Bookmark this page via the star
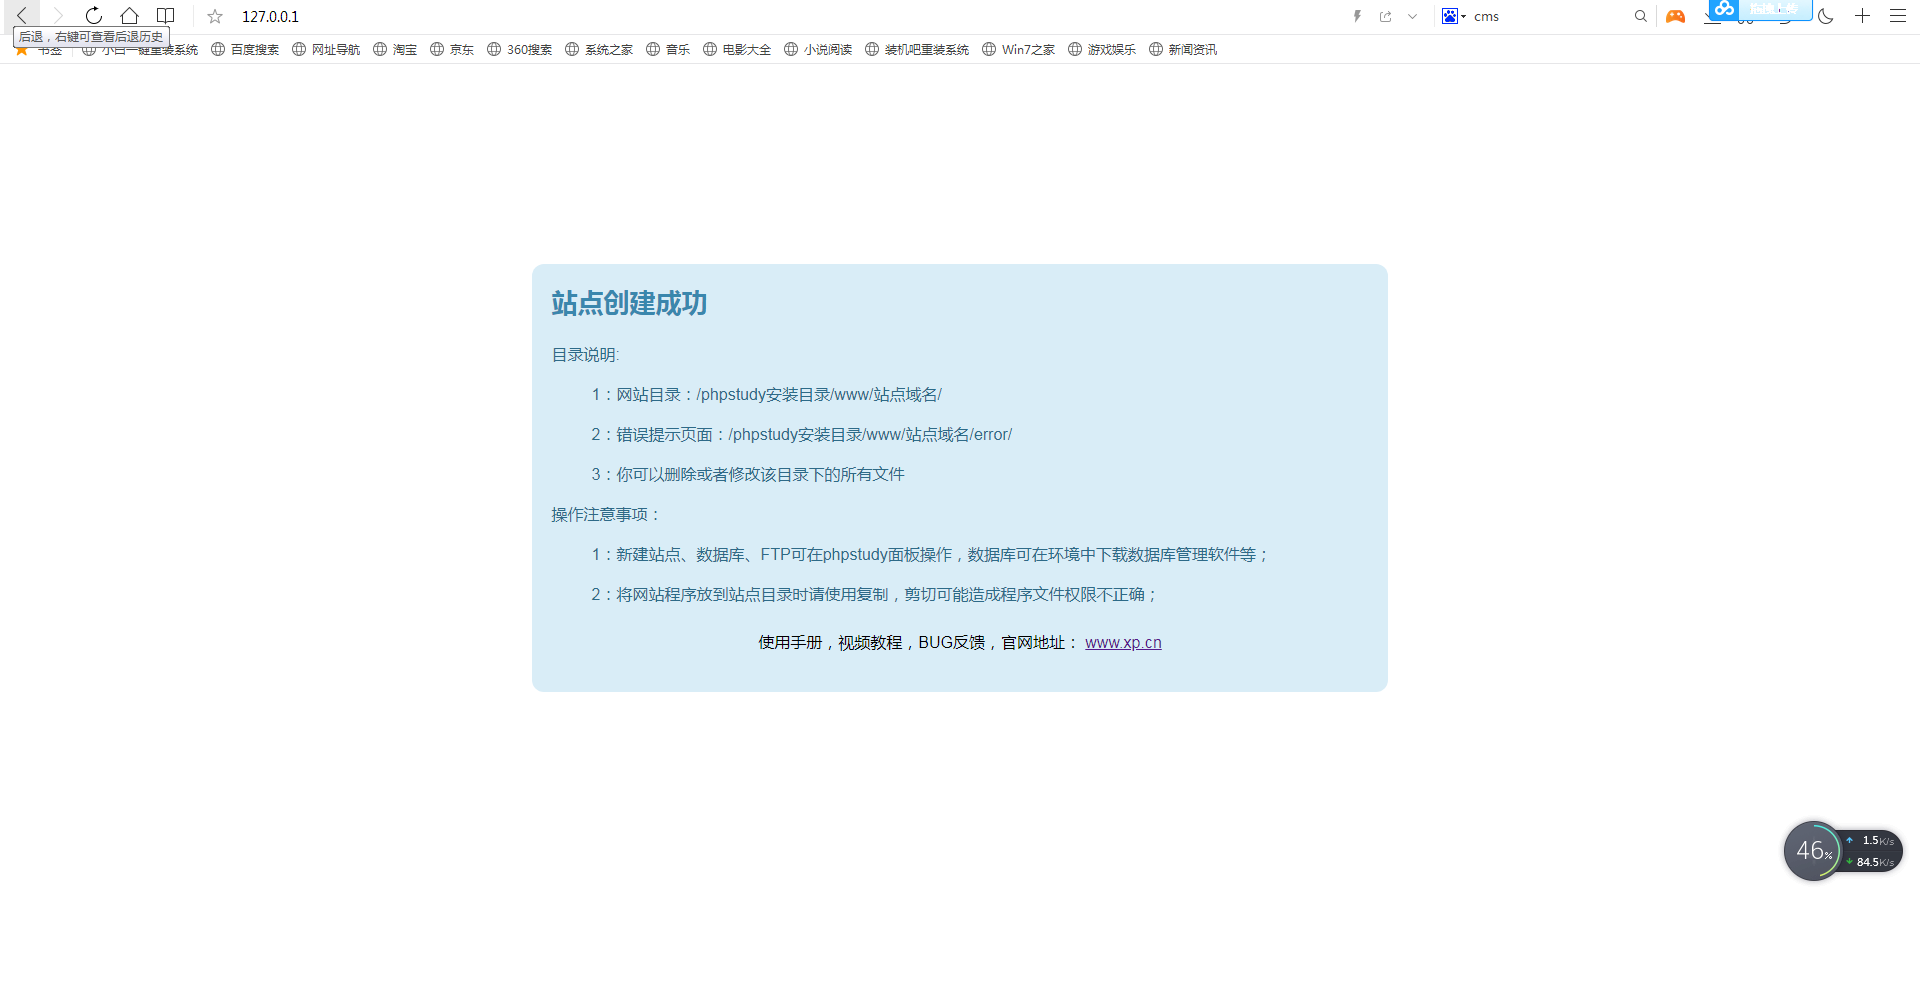 pos(214,16)
